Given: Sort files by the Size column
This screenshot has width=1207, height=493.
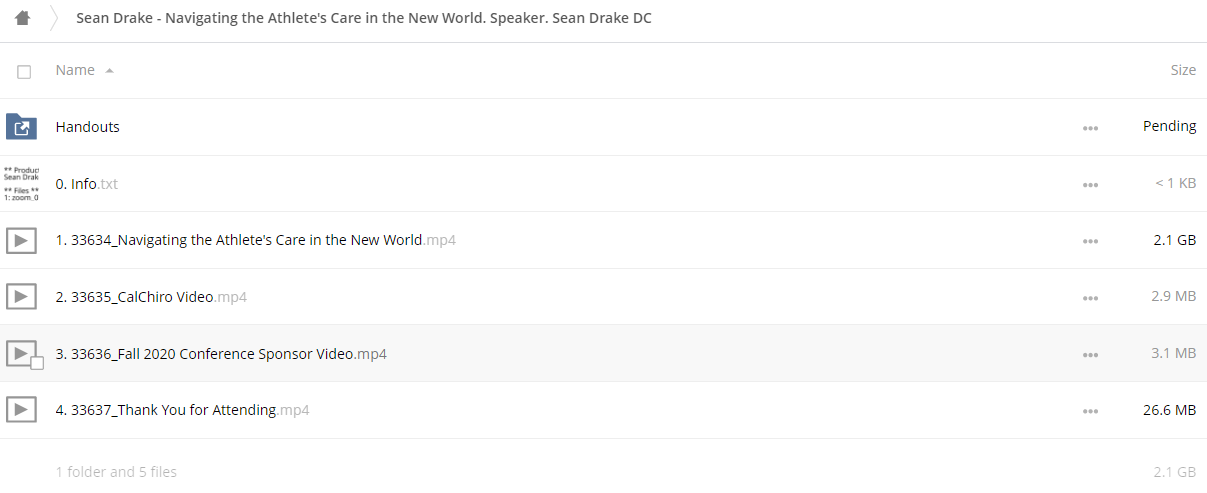Looking at the screenshot, I should pos(1183,70).
